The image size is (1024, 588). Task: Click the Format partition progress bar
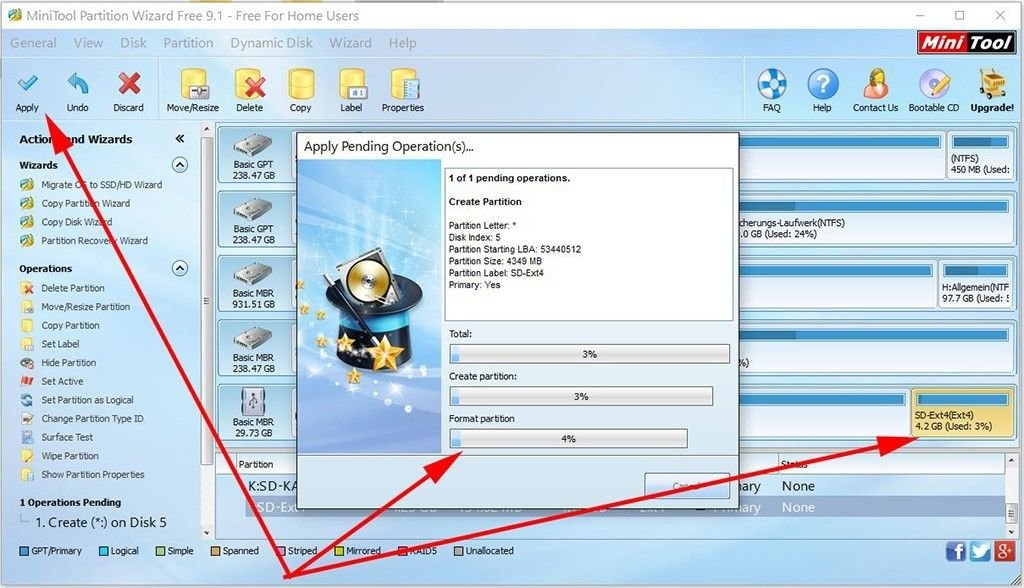coord(568,439)
